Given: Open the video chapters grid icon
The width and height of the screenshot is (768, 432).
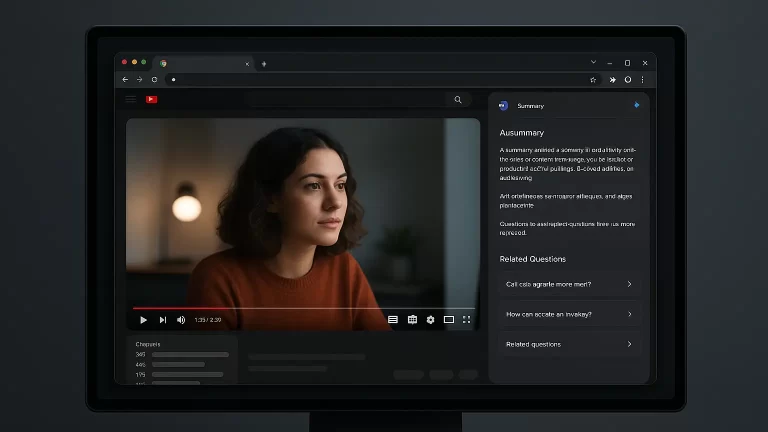Looking at the screenshot, I should (x=412, y=320).
